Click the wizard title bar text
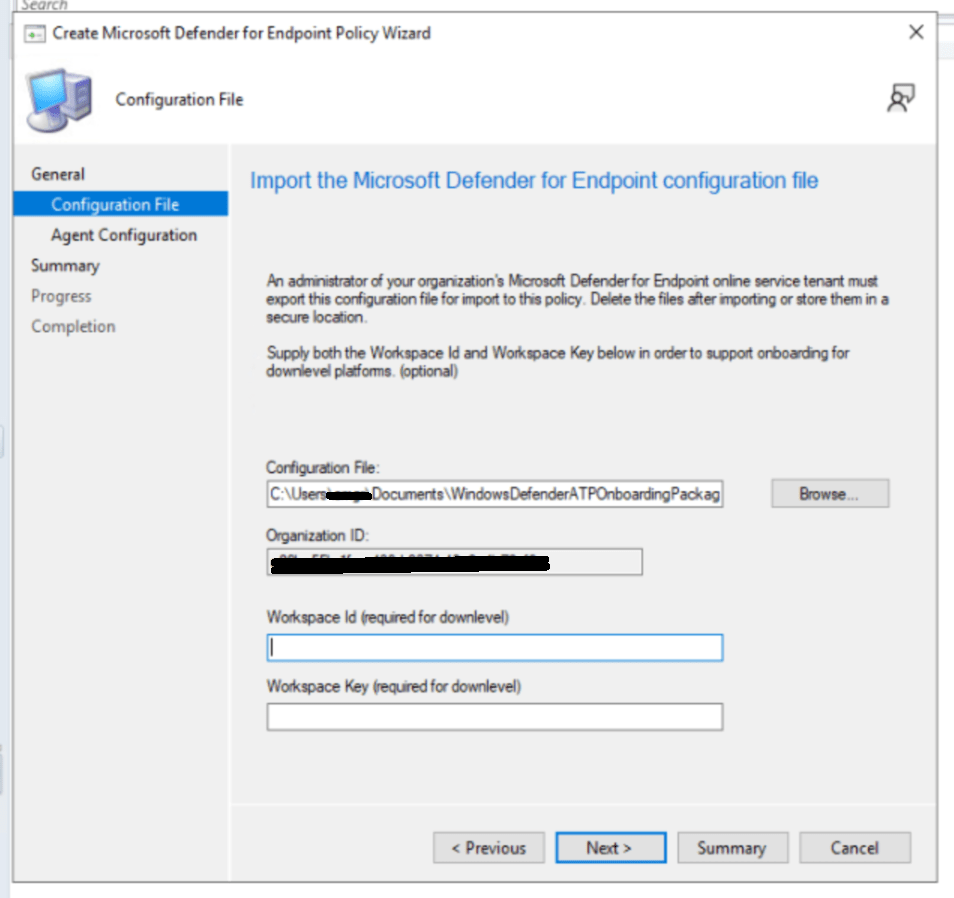 241,33
